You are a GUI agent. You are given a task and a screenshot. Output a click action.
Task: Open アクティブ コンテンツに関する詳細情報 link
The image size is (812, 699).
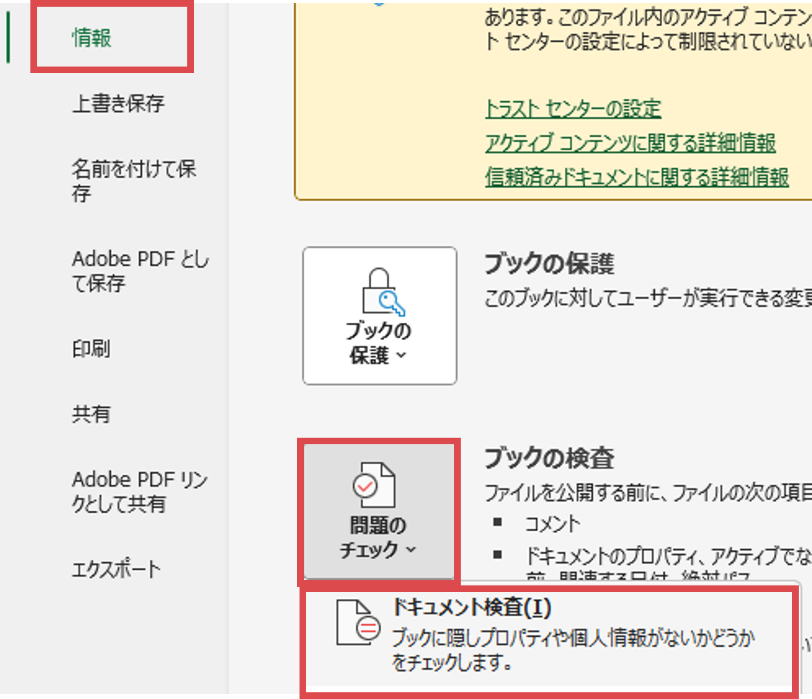[630, 143]
